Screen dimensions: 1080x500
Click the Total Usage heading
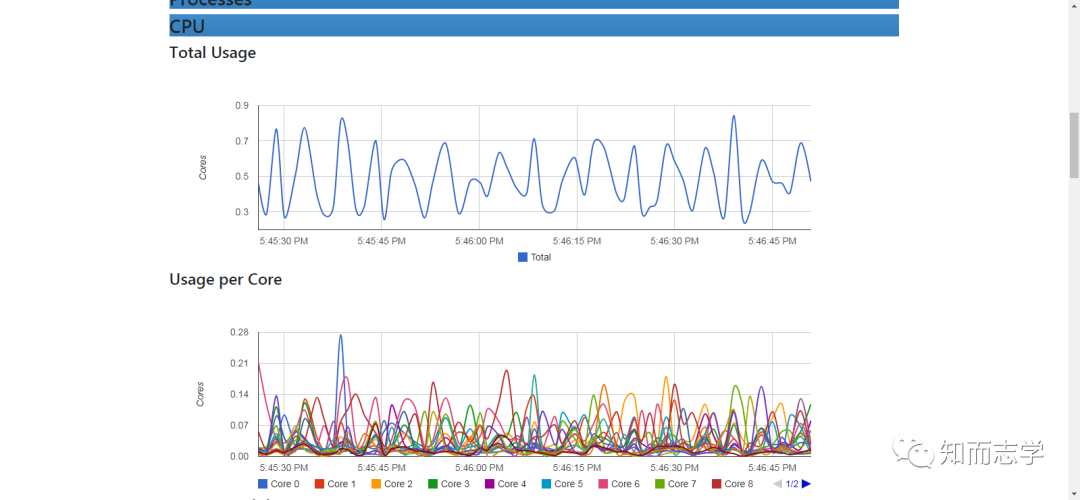pyautogui.click(x=213, y=52)
